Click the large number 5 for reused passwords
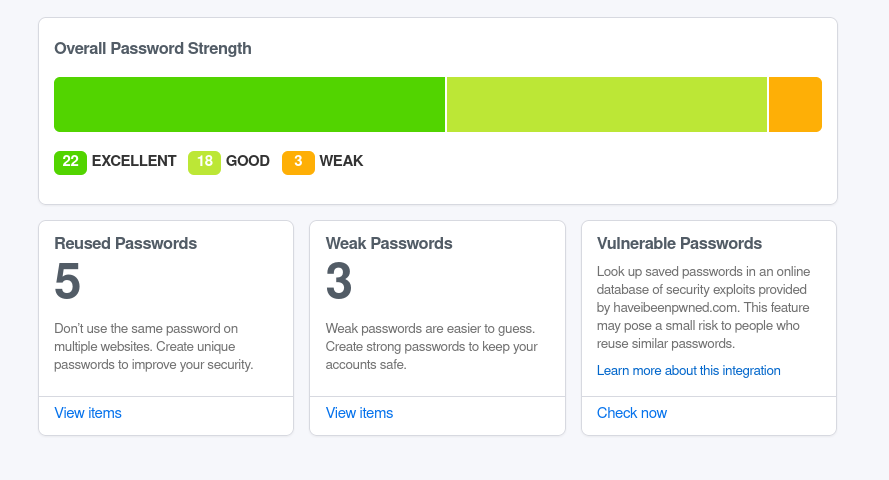The width and height of the screenshot is (889, 480). click(x=67, y=283)
